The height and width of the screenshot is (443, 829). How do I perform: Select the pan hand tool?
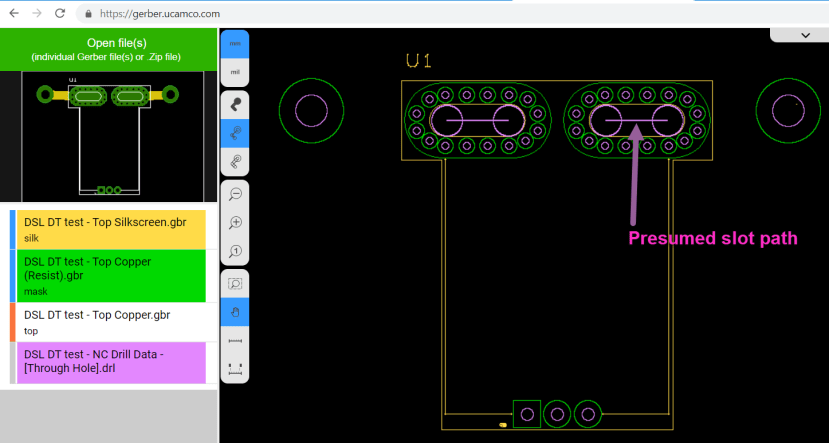(x=235, y=312)
